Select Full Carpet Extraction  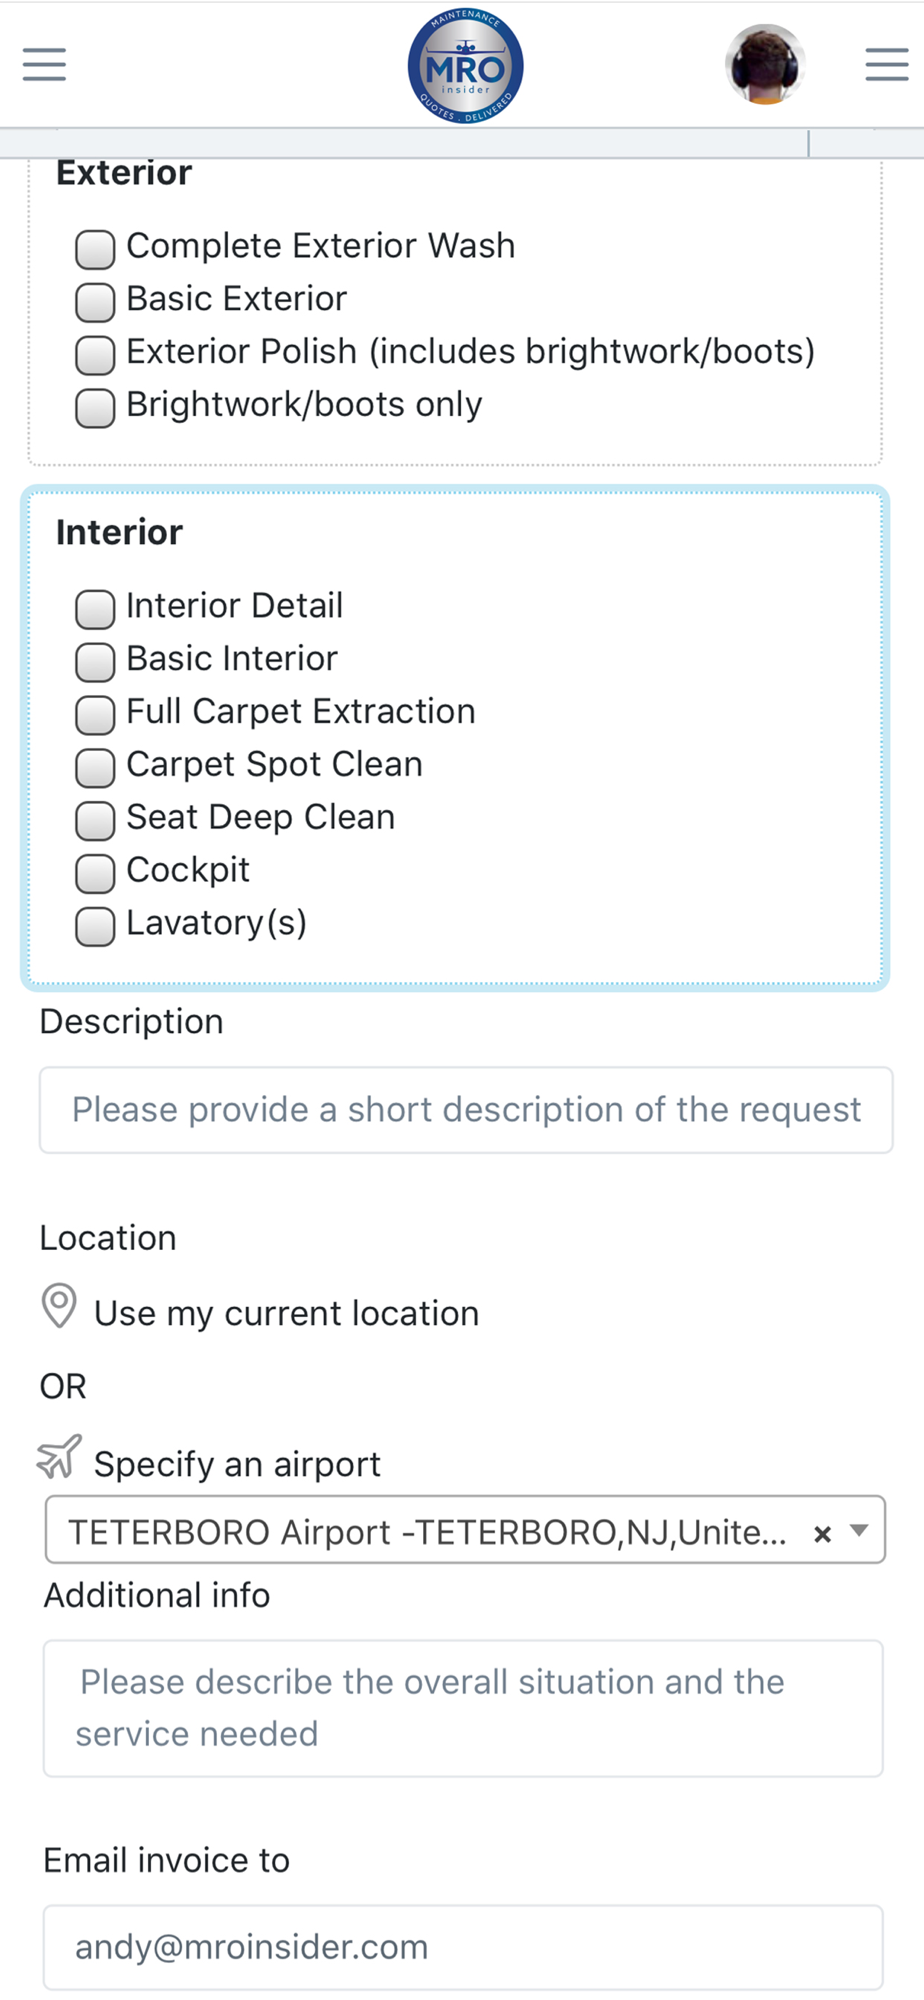[95, 714]
